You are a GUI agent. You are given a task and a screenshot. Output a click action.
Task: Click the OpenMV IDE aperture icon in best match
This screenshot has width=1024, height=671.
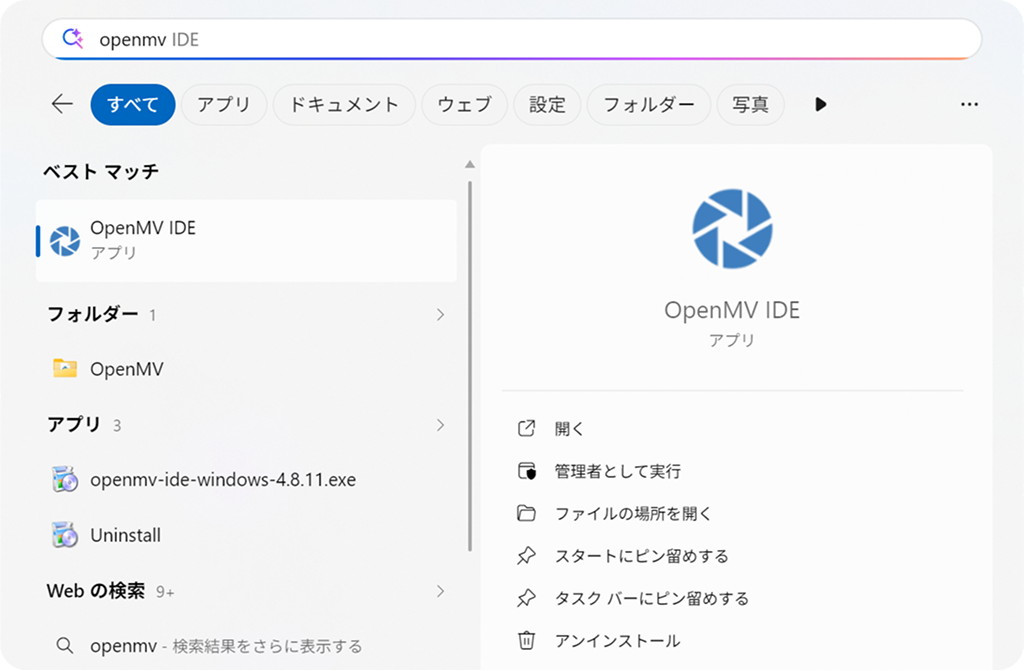click(x=65, y=240)
